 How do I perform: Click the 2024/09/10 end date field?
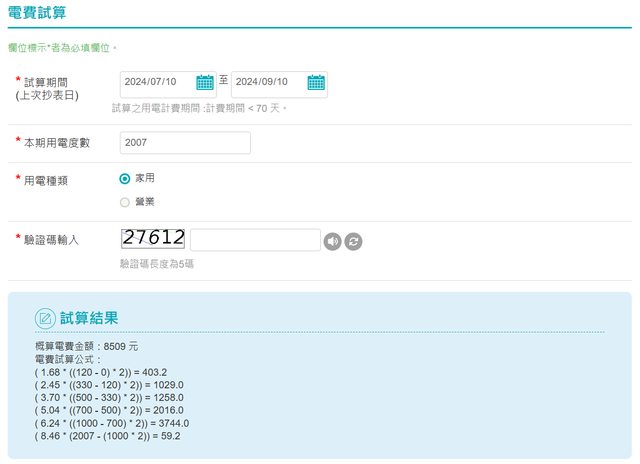click(x=268, y=83)
